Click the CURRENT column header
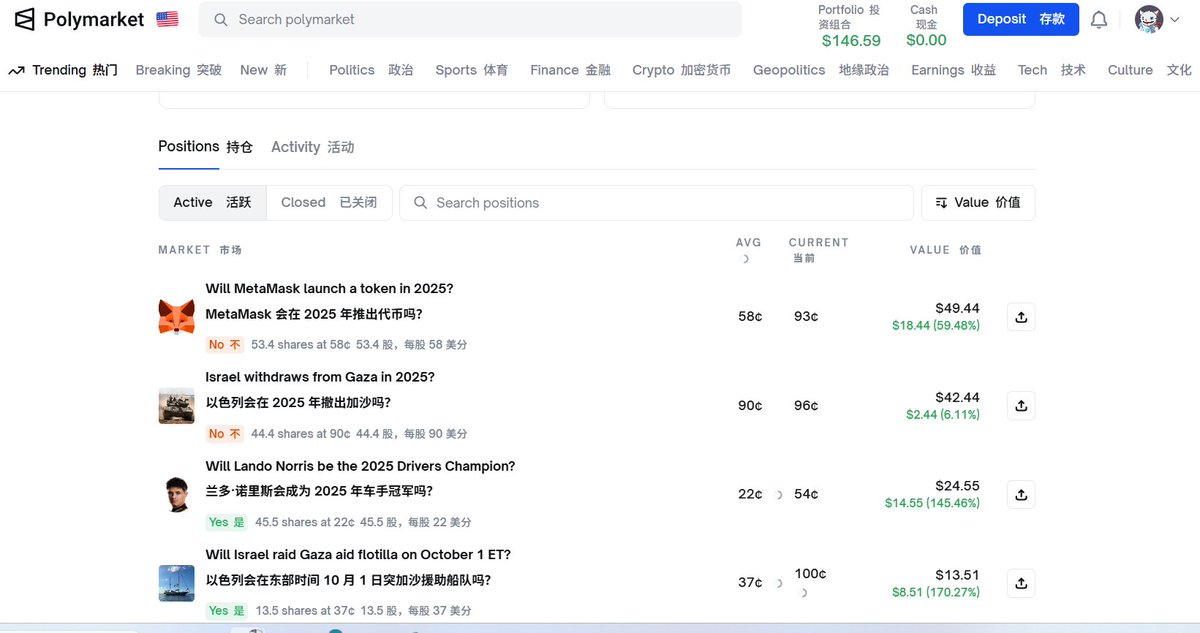This screenshot has height=633, width=1200. 818,249
